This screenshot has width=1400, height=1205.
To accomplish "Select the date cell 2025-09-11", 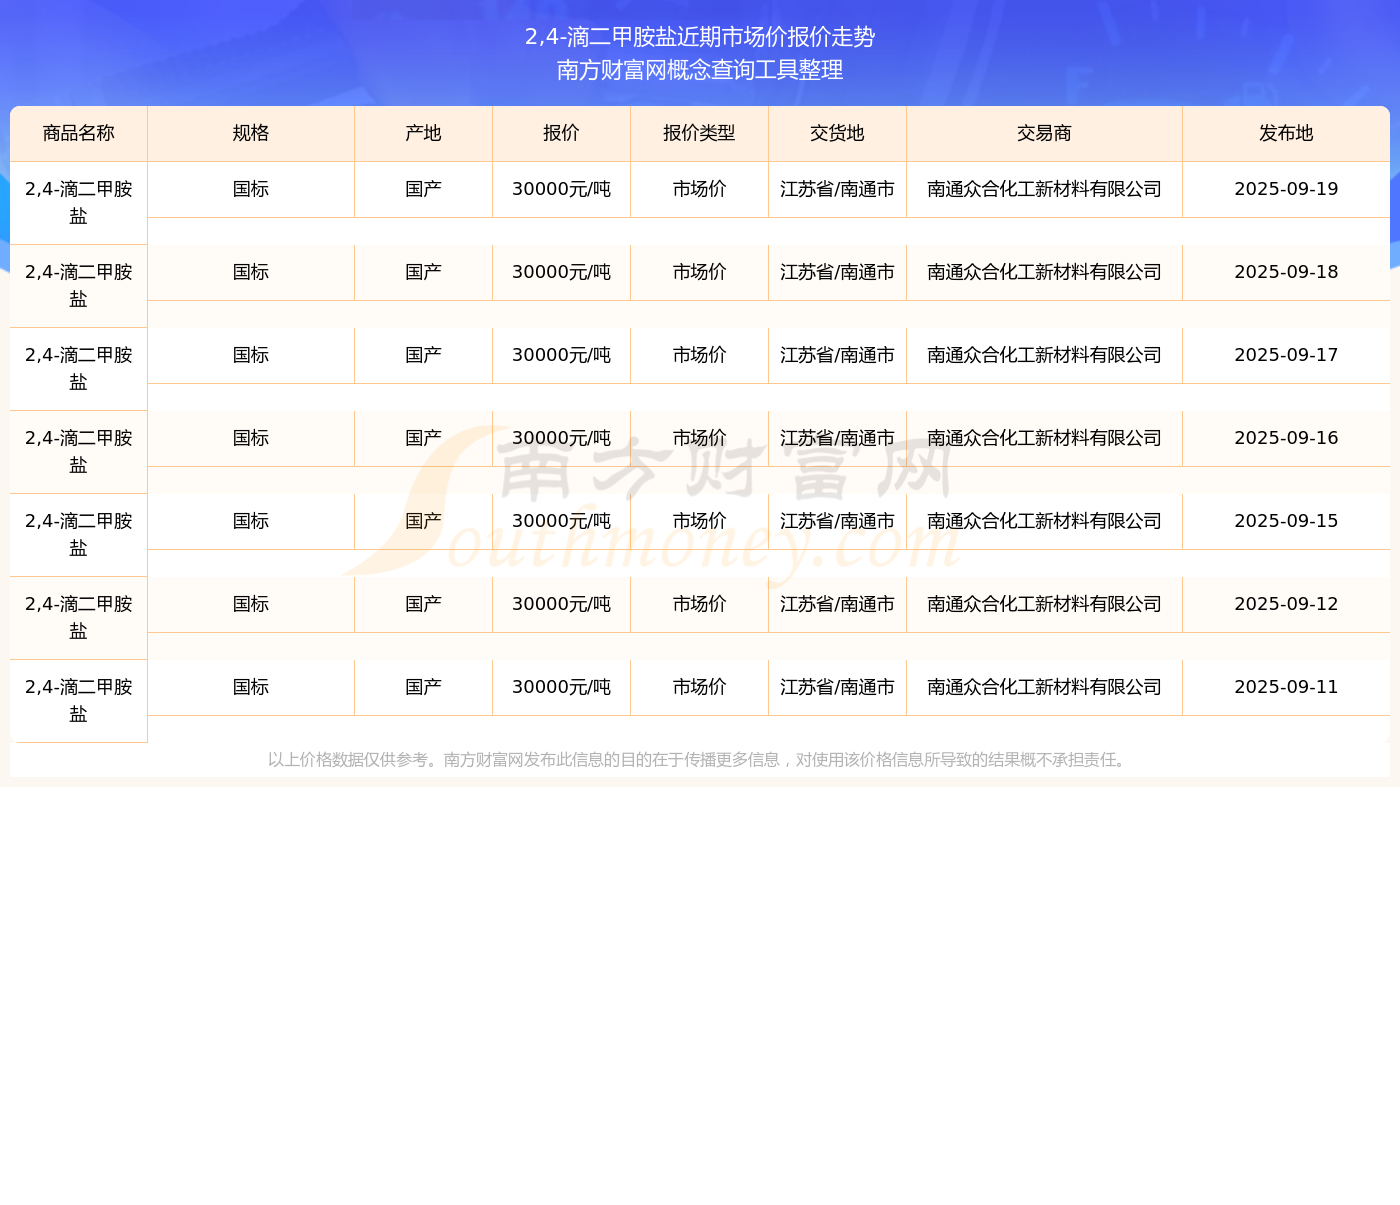I will click(x=1286, y=687).
